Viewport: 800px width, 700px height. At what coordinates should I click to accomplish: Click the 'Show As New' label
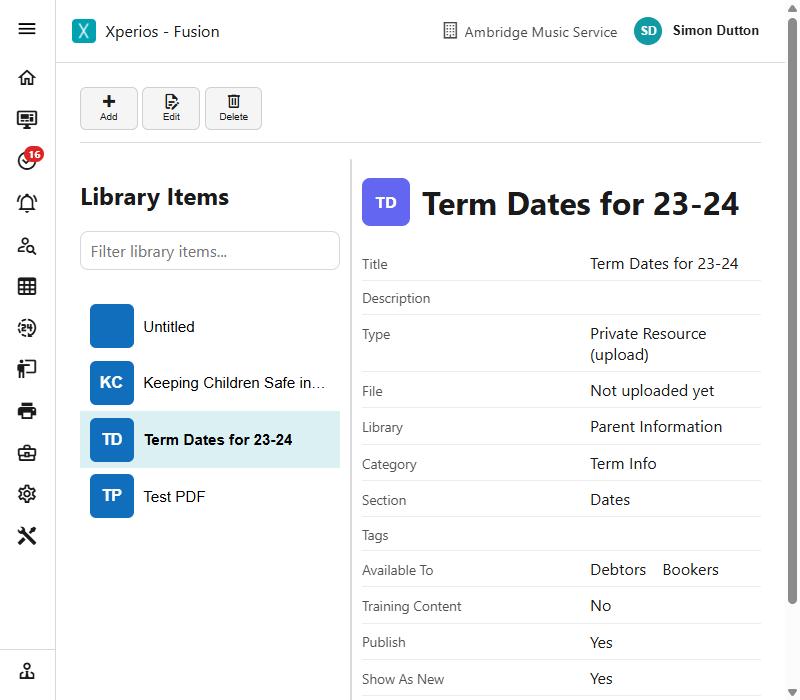[x=403, y=679]
